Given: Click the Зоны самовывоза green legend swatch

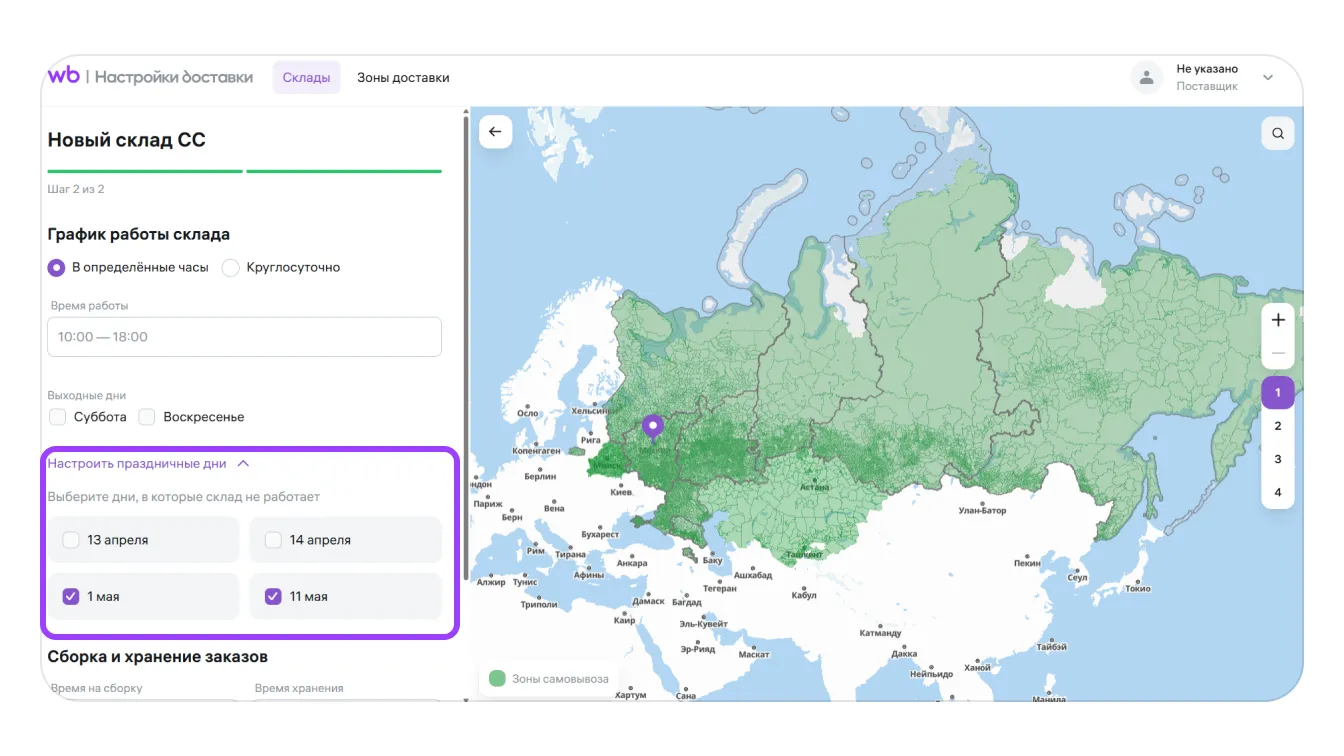Looking at the screenshot, I should point(497,679).
